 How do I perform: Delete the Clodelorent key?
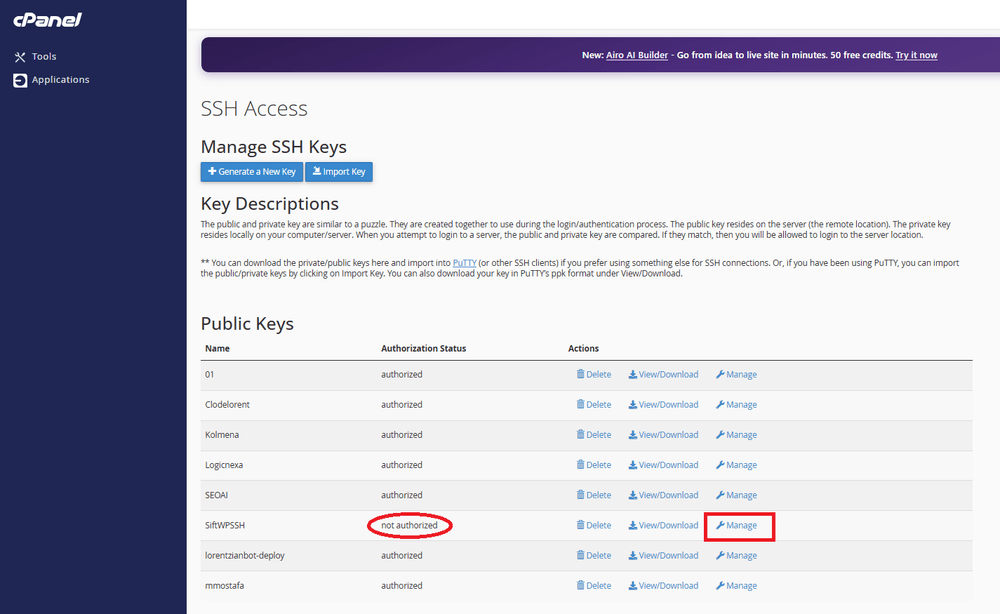[x=594, y=404]
